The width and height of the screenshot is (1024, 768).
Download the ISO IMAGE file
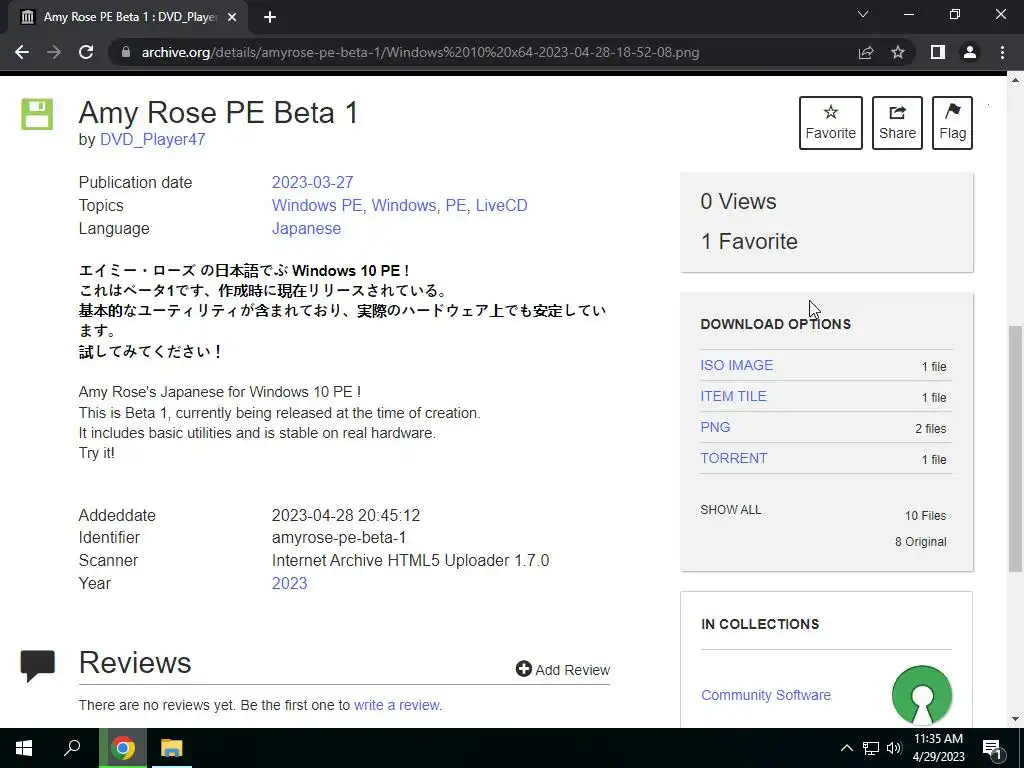737,365
